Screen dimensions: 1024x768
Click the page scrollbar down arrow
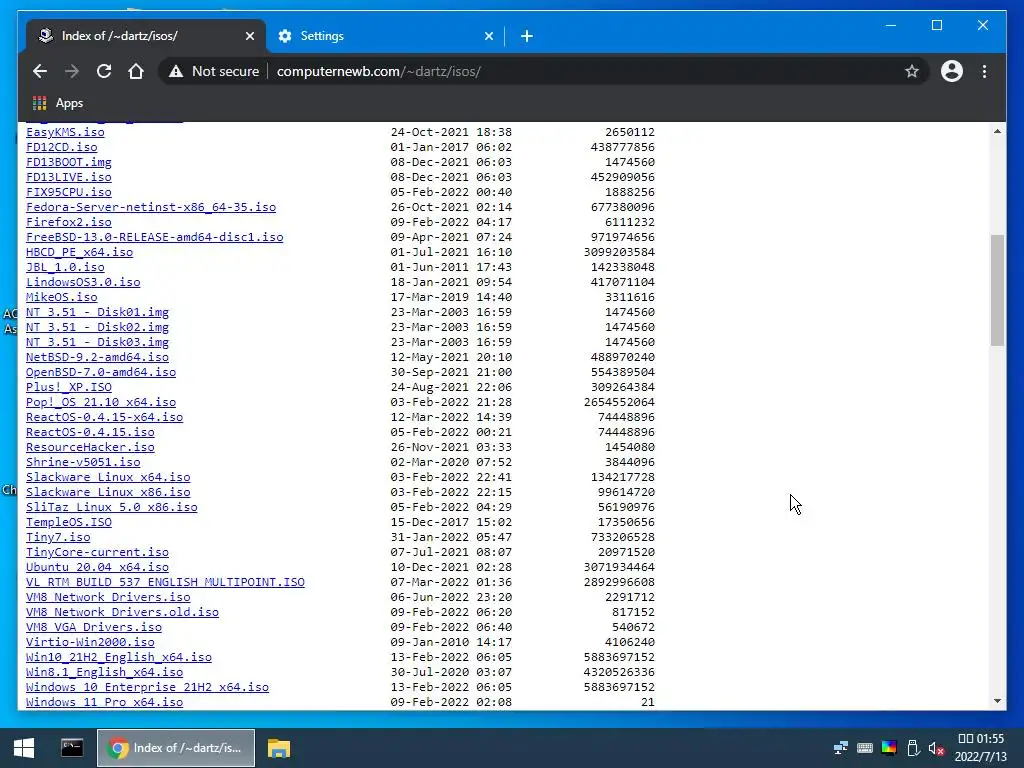click(997, 701)
